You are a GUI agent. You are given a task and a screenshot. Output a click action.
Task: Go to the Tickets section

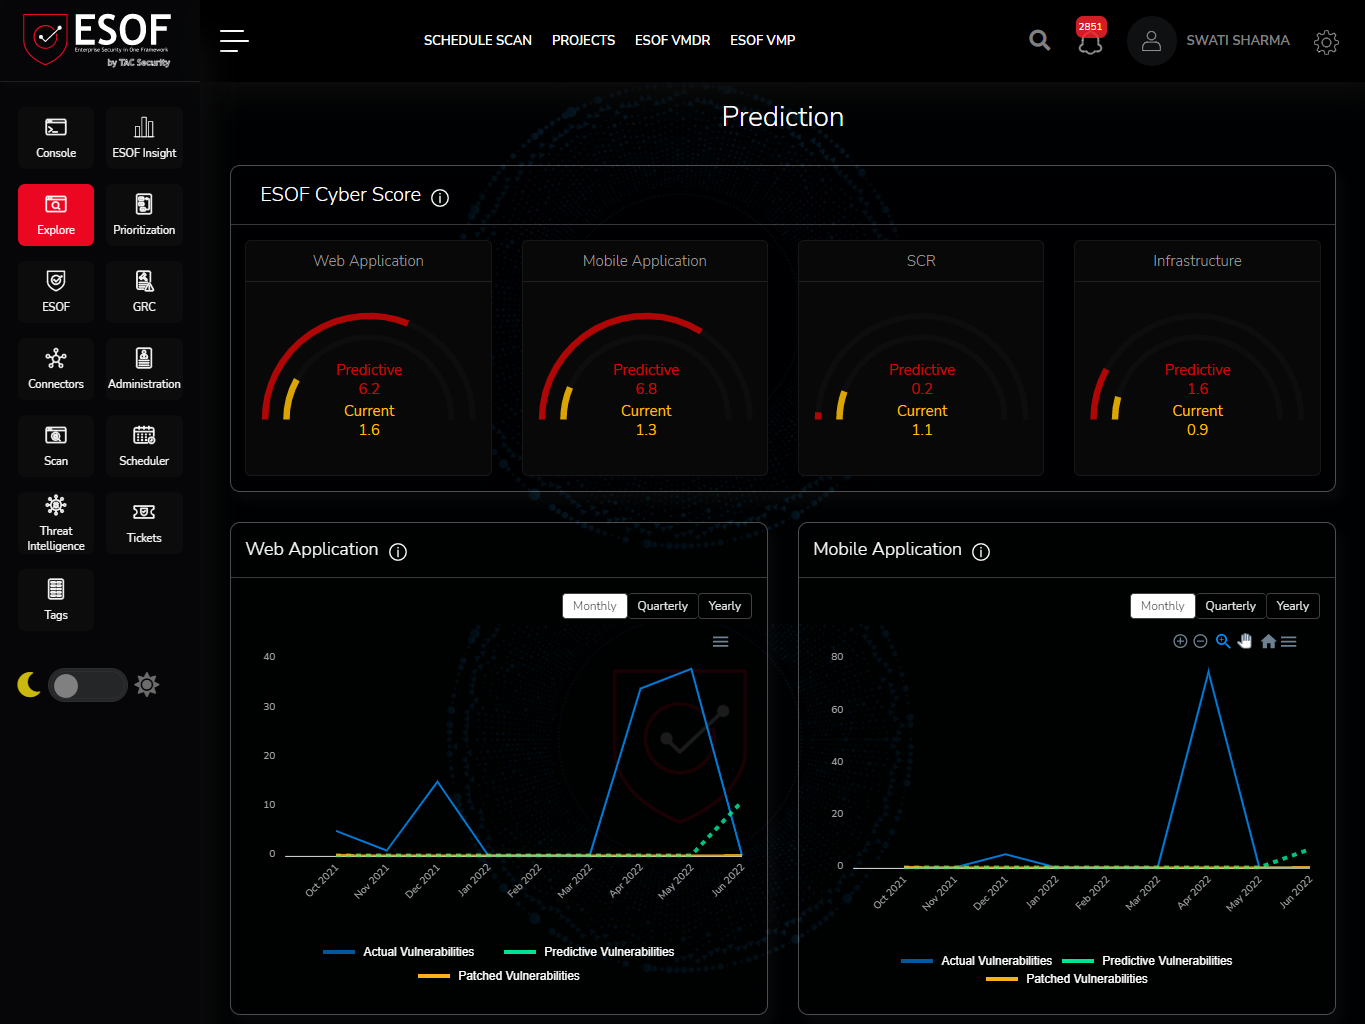(144, 522)
